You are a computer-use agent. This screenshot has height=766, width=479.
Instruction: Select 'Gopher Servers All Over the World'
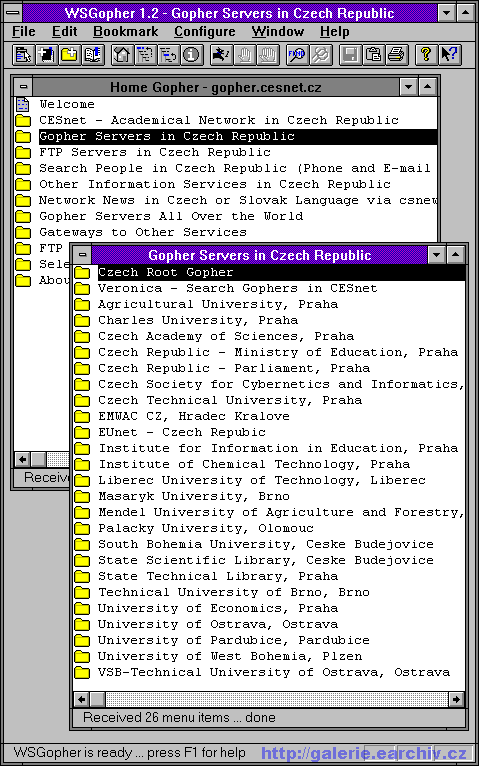pyautogui.click(x=171, y=216)
